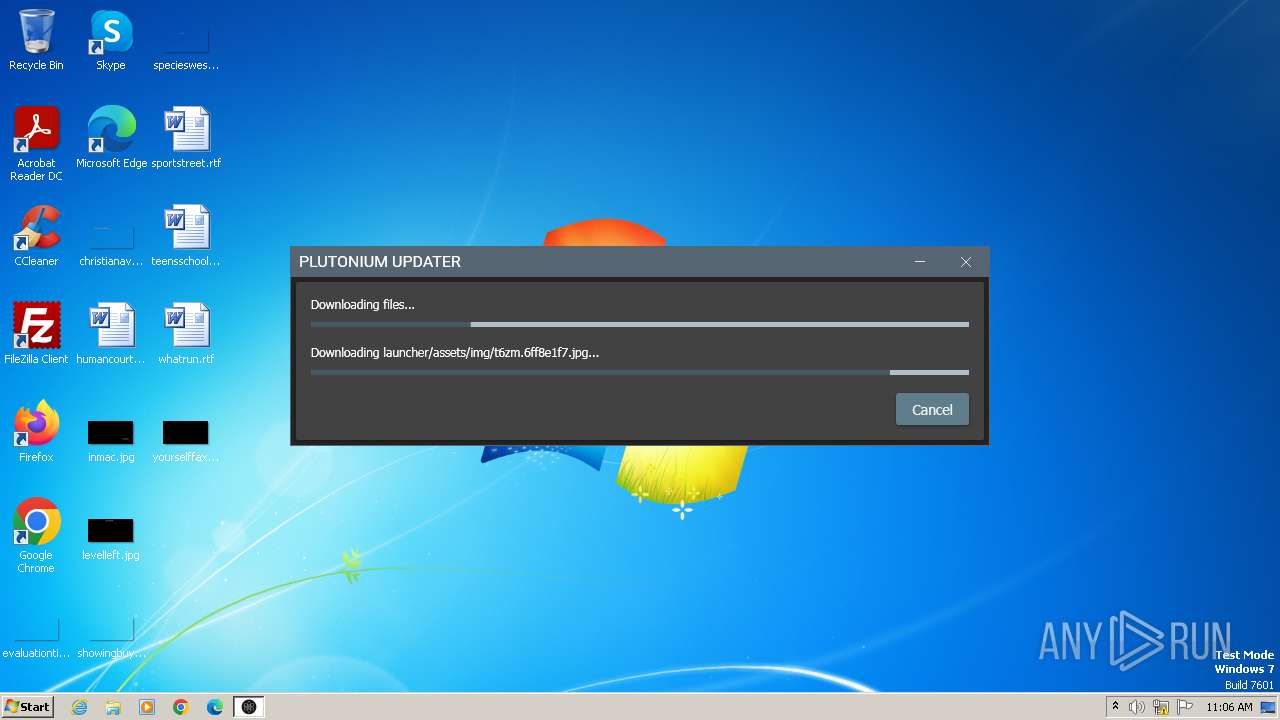1280x720 pixels.
Task: Open Acrobat Reader DC shortcut
Action: click(36, 144)
